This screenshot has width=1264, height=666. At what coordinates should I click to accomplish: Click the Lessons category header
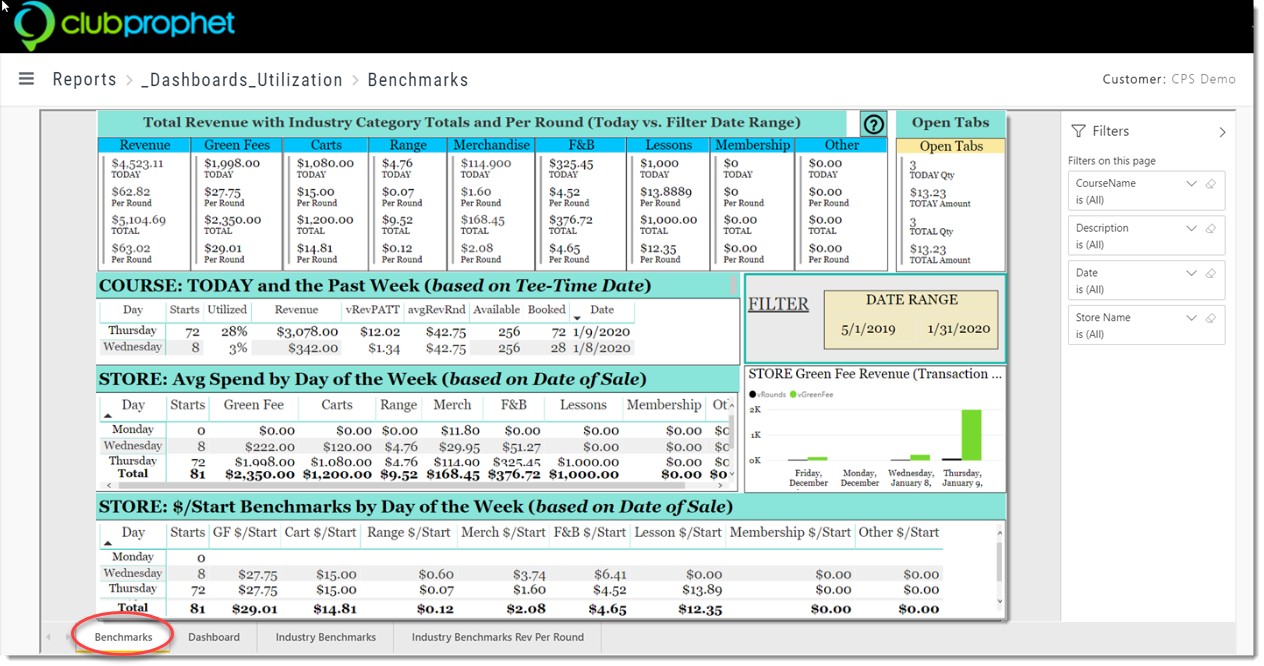click(669, 145)
